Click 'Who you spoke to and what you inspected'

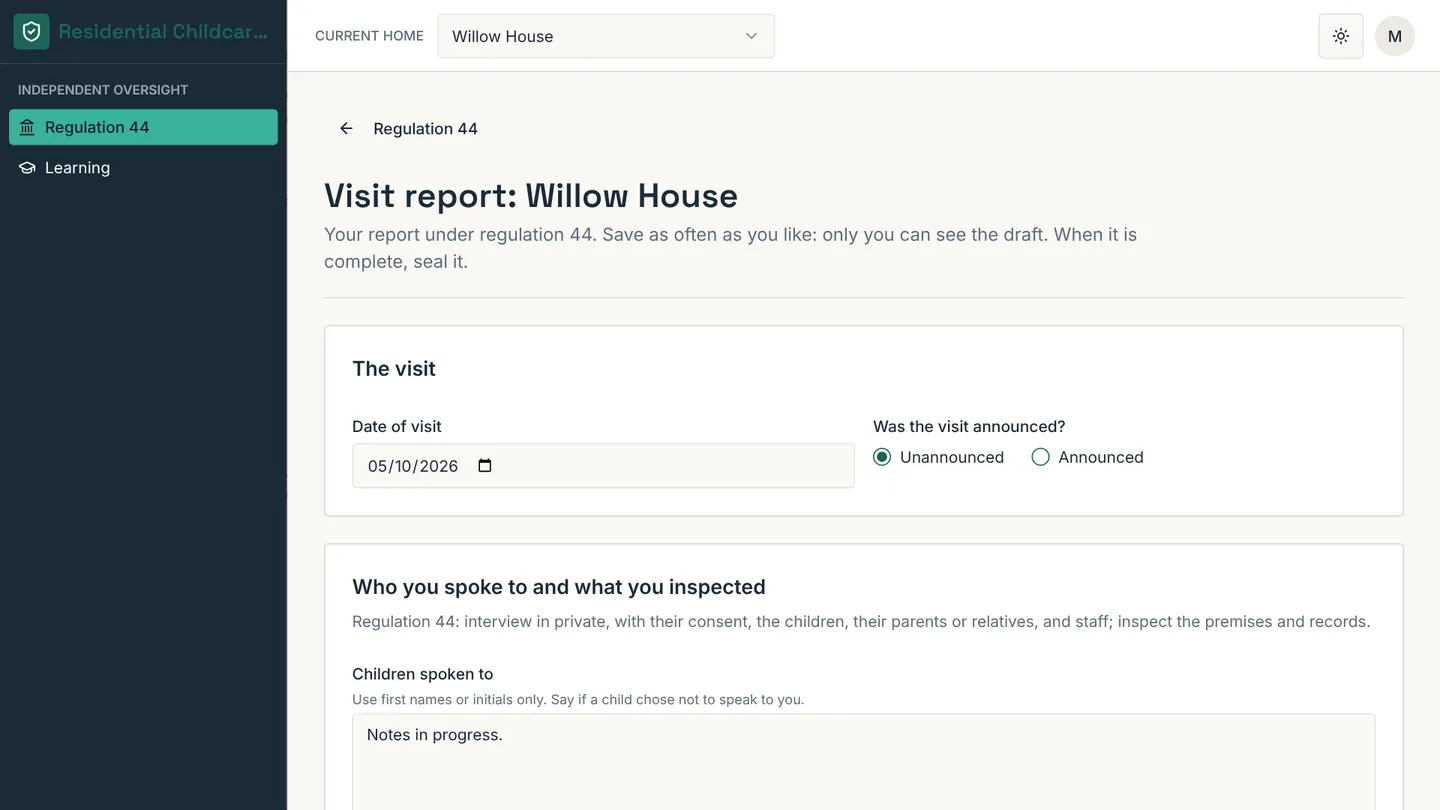click(559, 587)
